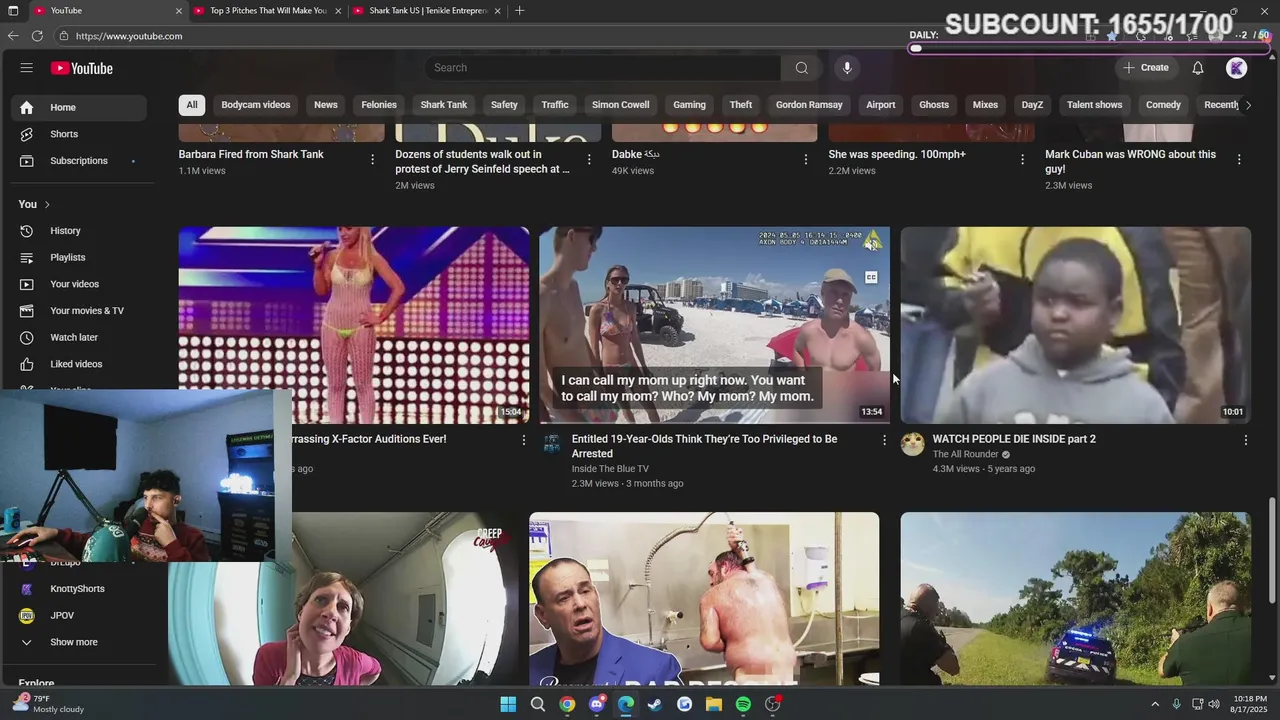Open File Explorer from the taskbar
The height and width of the screenshot is (720, 1280).
coord(714,704)
